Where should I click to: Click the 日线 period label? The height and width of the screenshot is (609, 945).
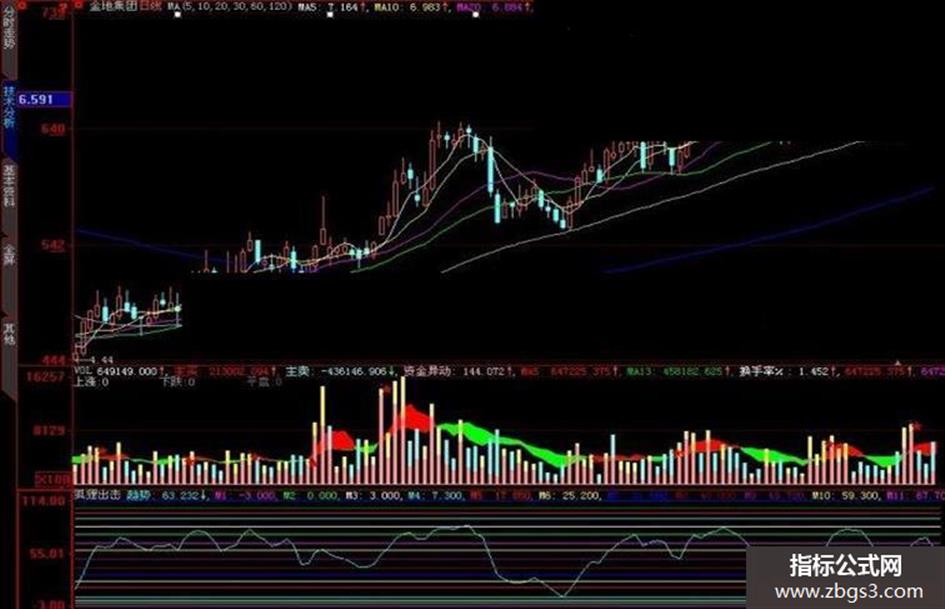pos(150,6)
